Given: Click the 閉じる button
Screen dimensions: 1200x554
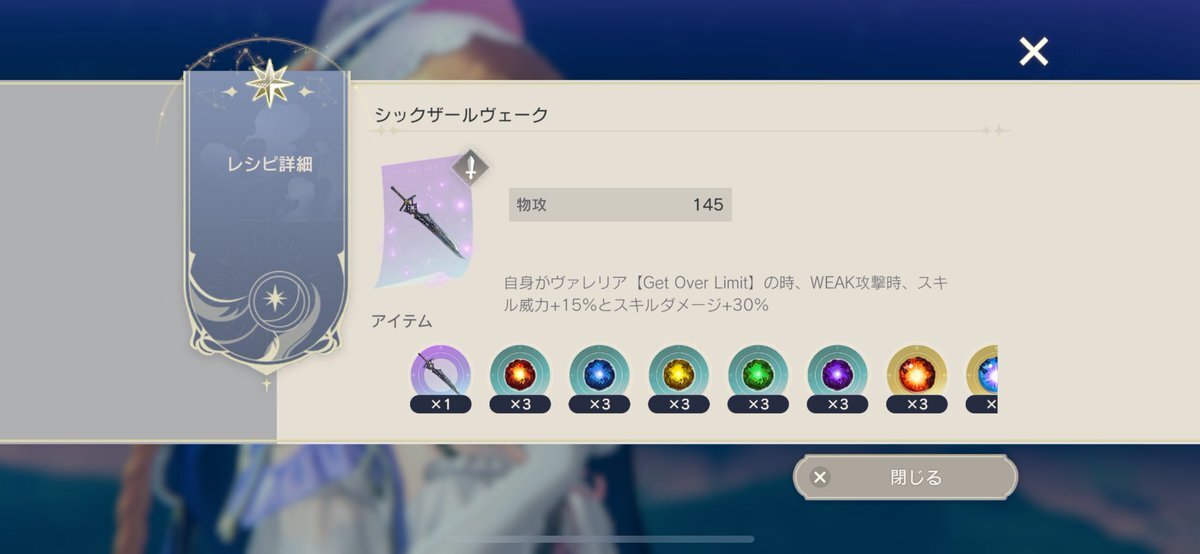Looking at the screenshot, I should point(905,477).
